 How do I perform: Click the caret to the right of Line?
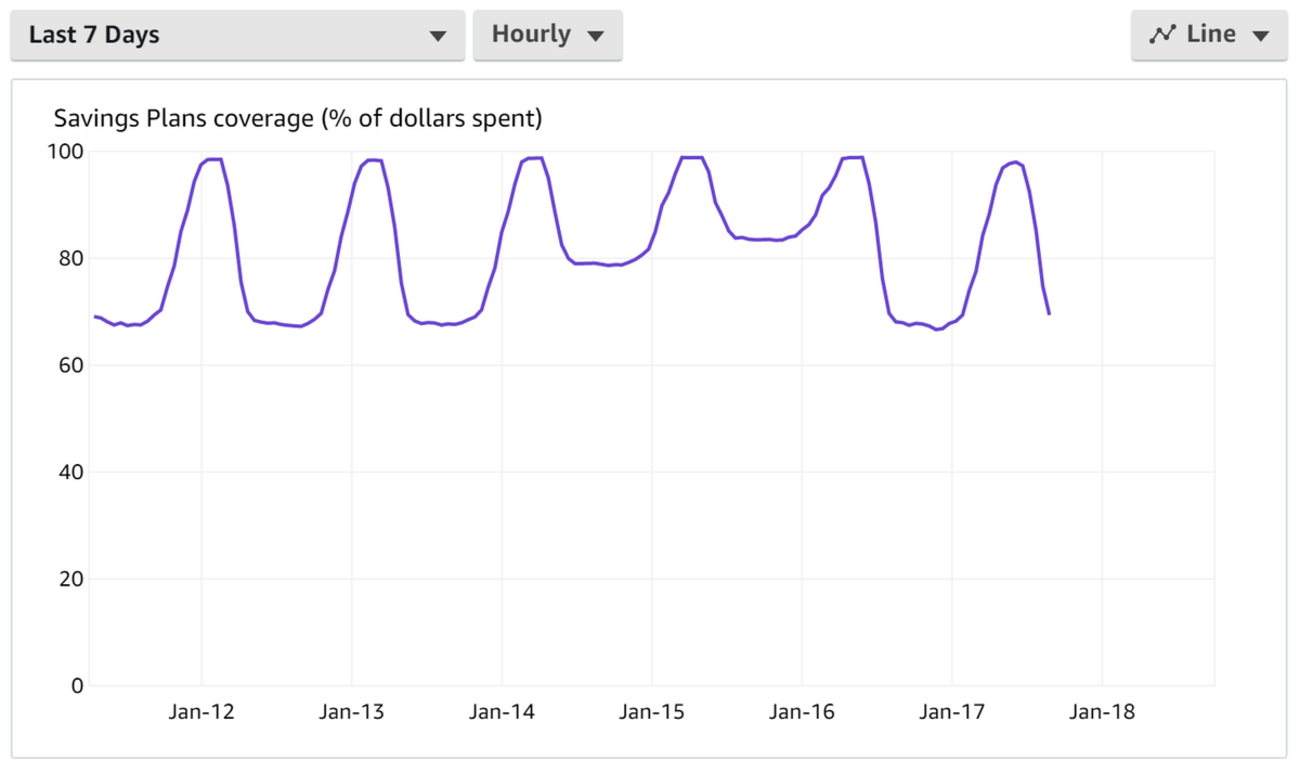click(x=1260, y=36)
